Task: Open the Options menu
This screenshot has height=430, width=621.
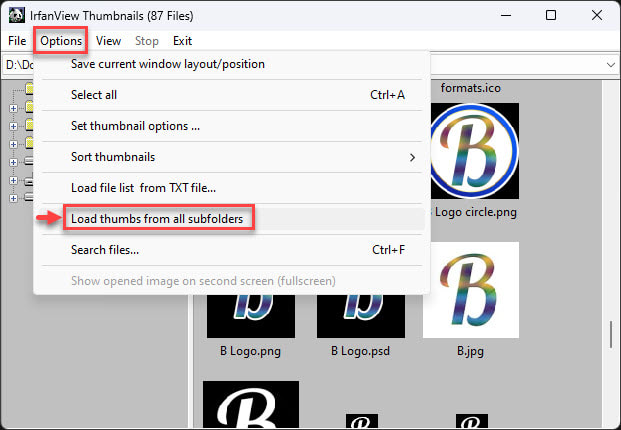Action: pos(61,41)
